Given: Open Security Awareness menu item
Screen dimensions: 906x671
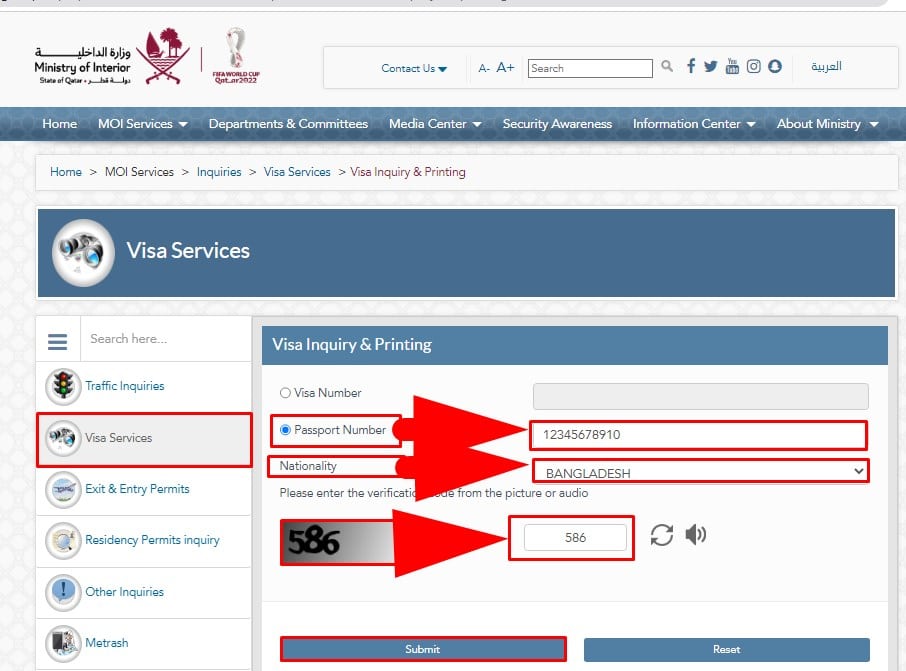Looking at the screenshot, I should (x=557, y=124).
